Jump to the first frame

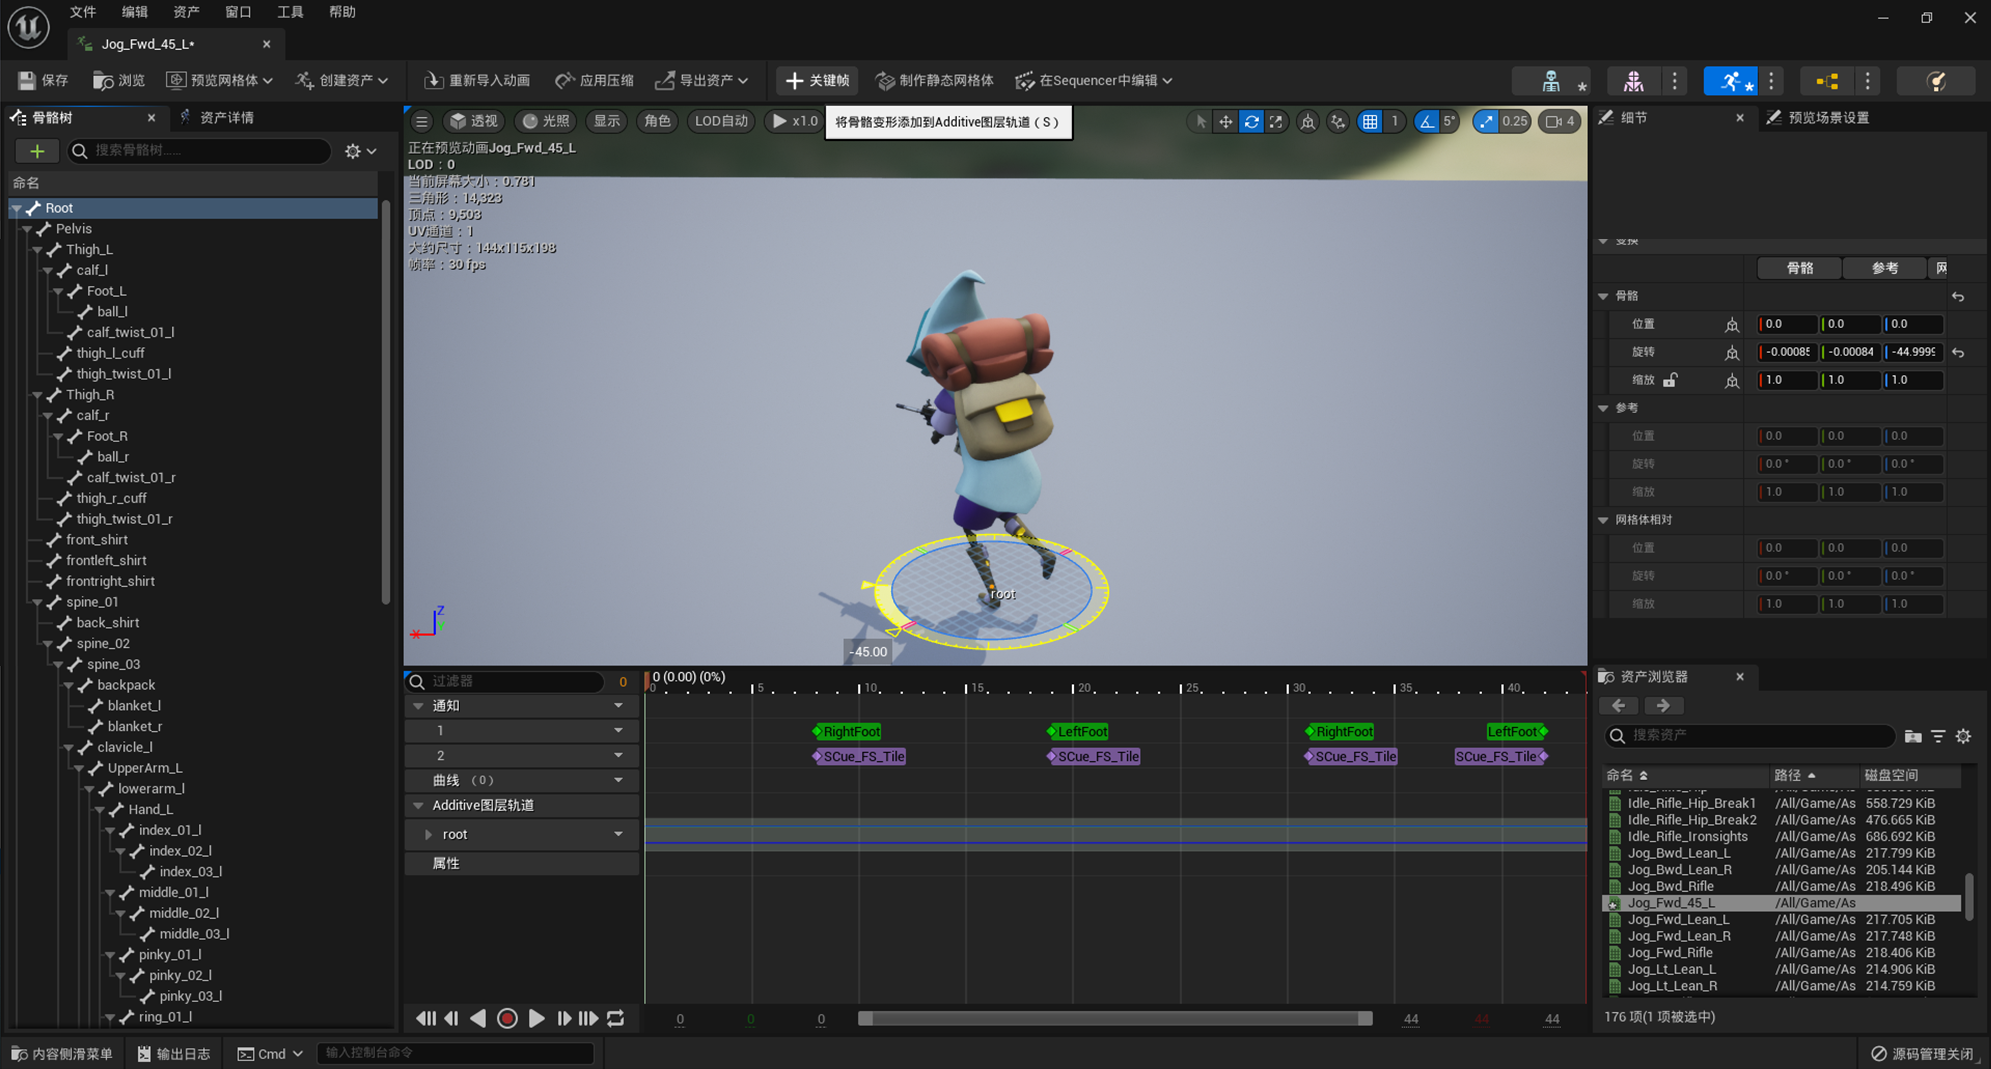pos(426,1018)
